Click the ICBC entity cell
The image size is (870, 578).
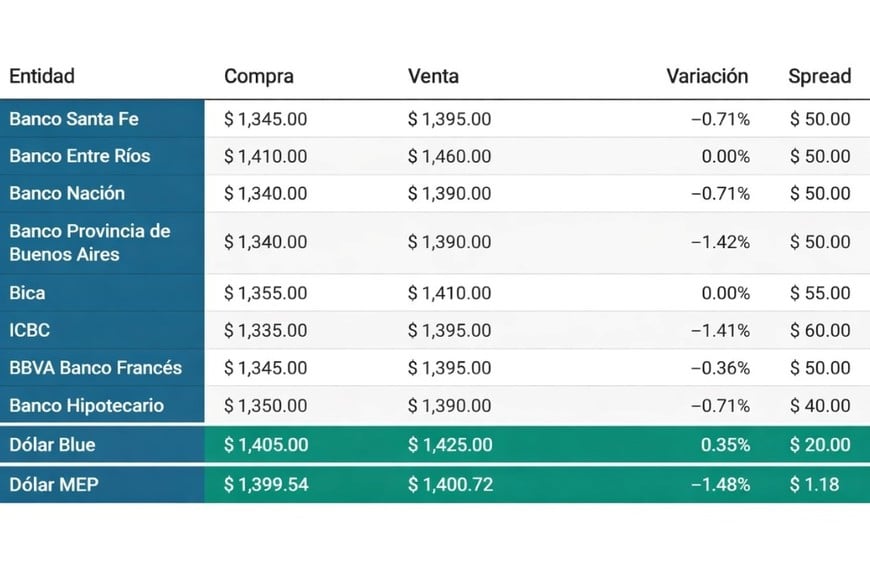coord(30,330)
